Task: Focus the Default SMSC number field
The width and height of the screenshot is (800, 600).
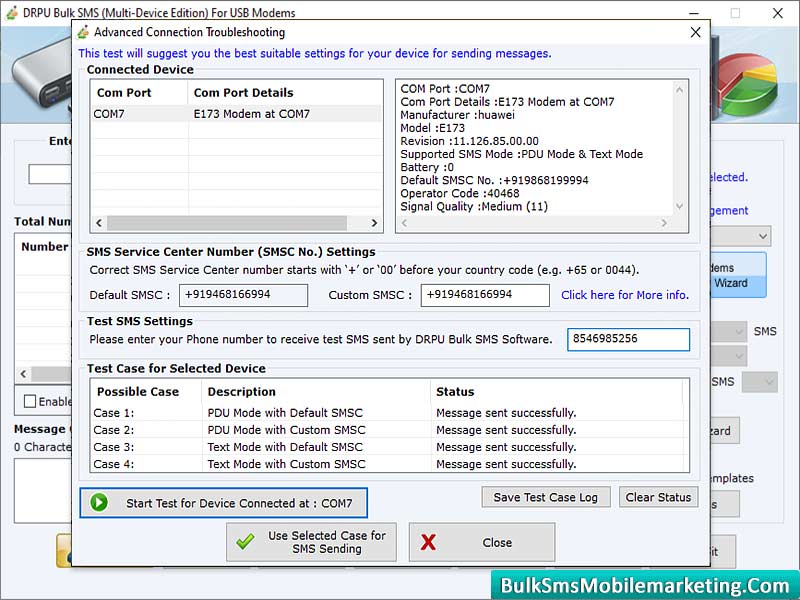Action: (x=243, y=295)
